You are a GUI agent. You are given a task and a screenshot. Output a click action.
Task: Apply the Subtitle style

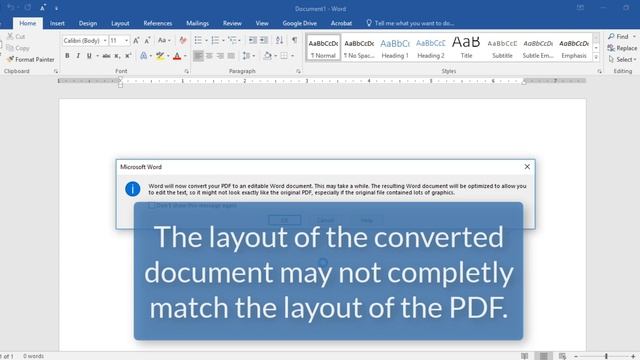click(x=502, y=48)
